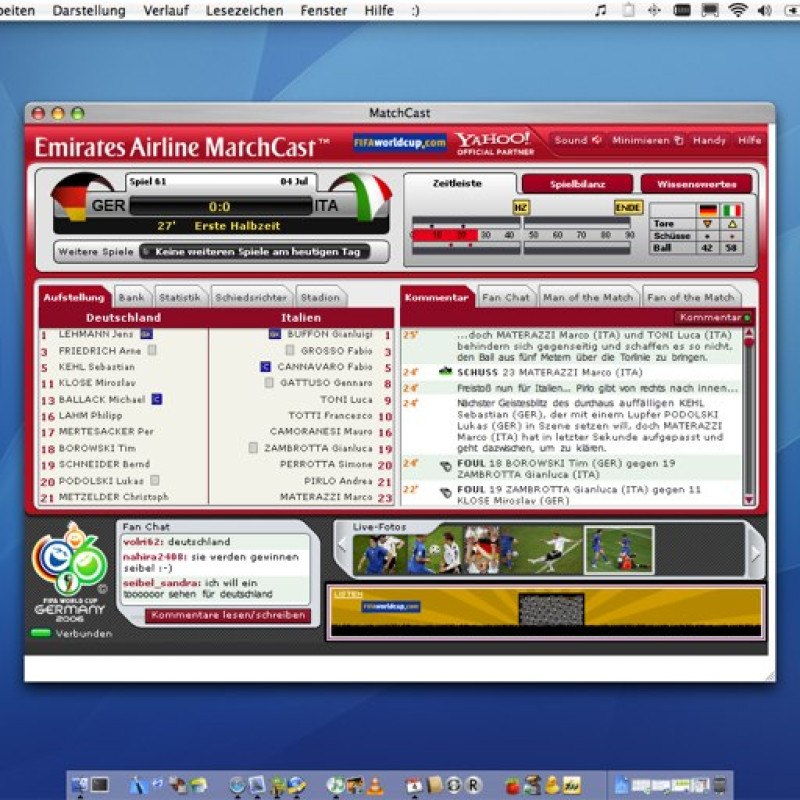The height and width of the screenshot is (800, 800).
Task: Select the Spielbilanz tab
Action: 578,184
